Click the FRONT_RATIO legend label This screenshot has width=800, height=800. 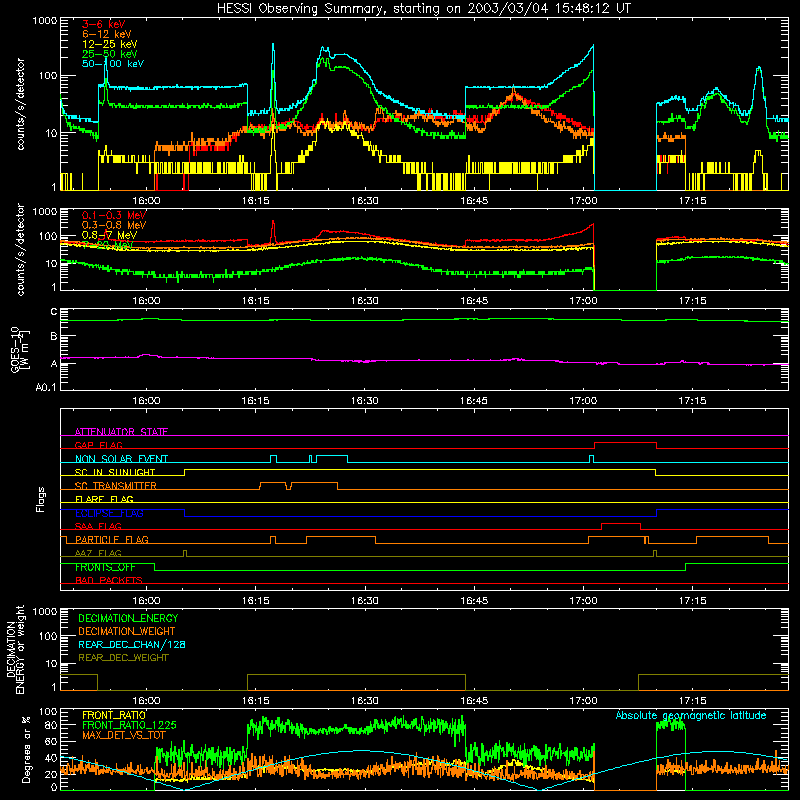(x=114, y=715)
